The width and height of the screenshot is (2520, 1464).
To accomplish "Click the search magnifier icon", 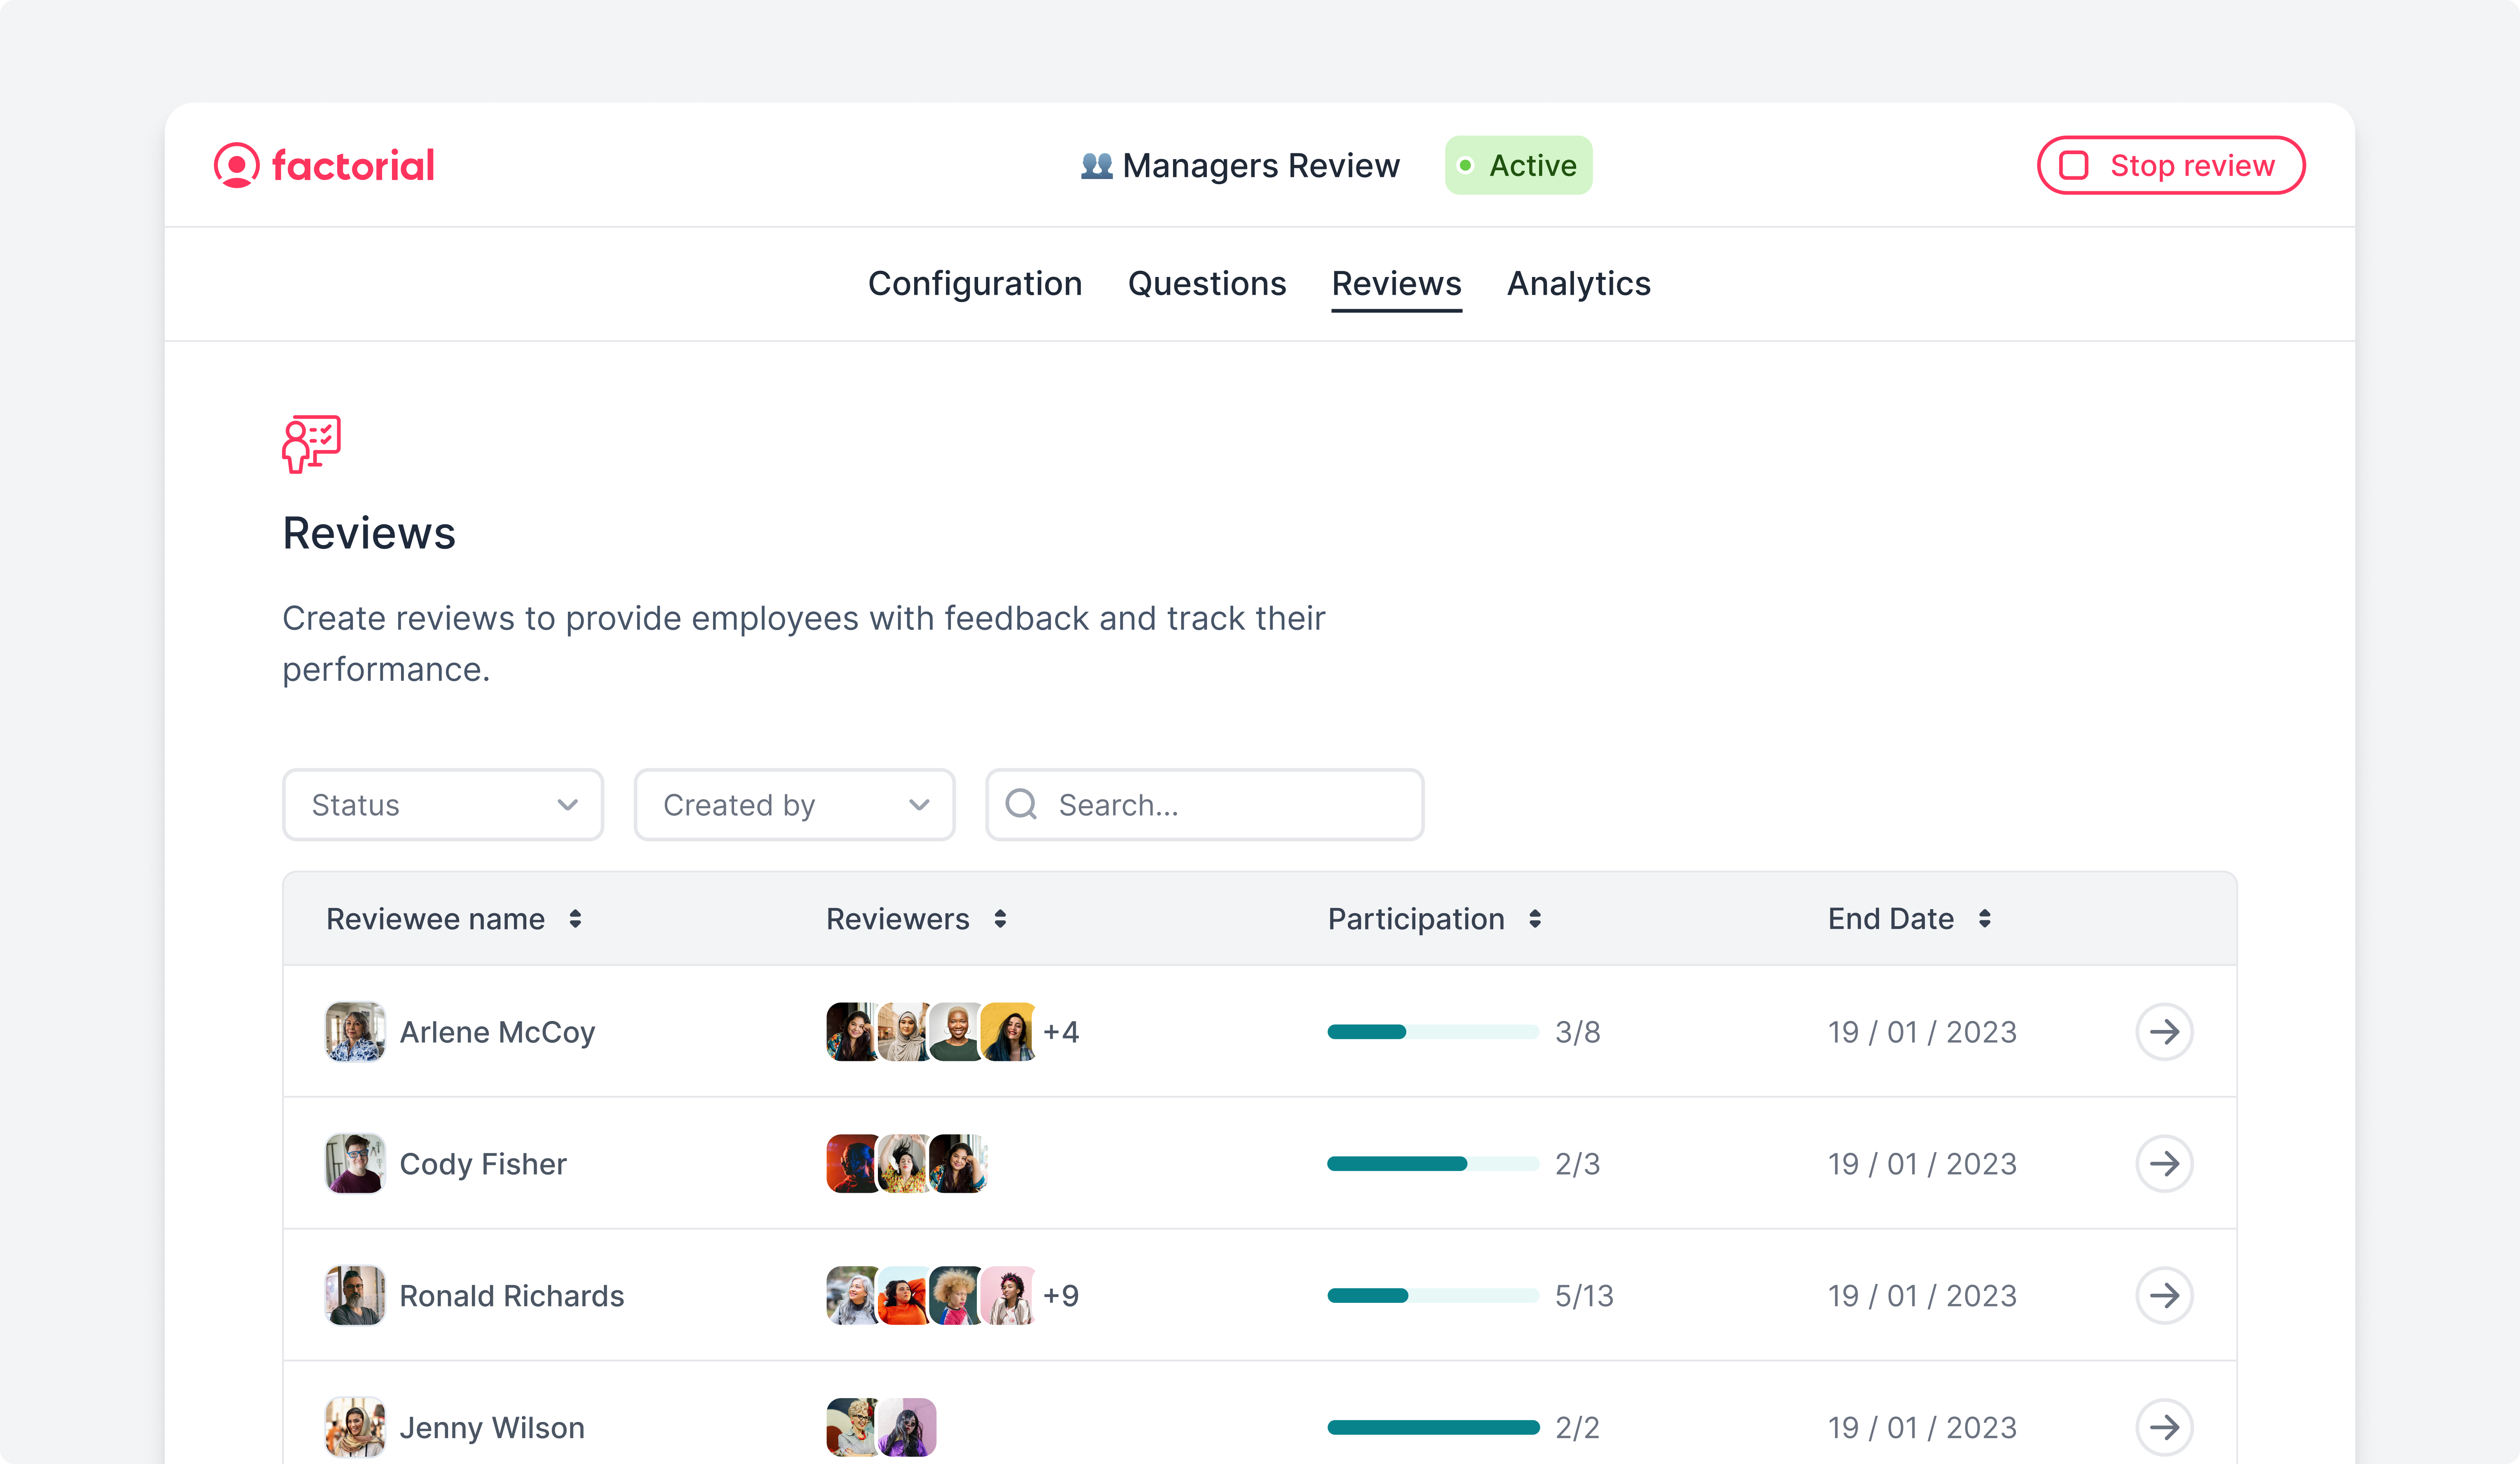I will [1021, 804].
